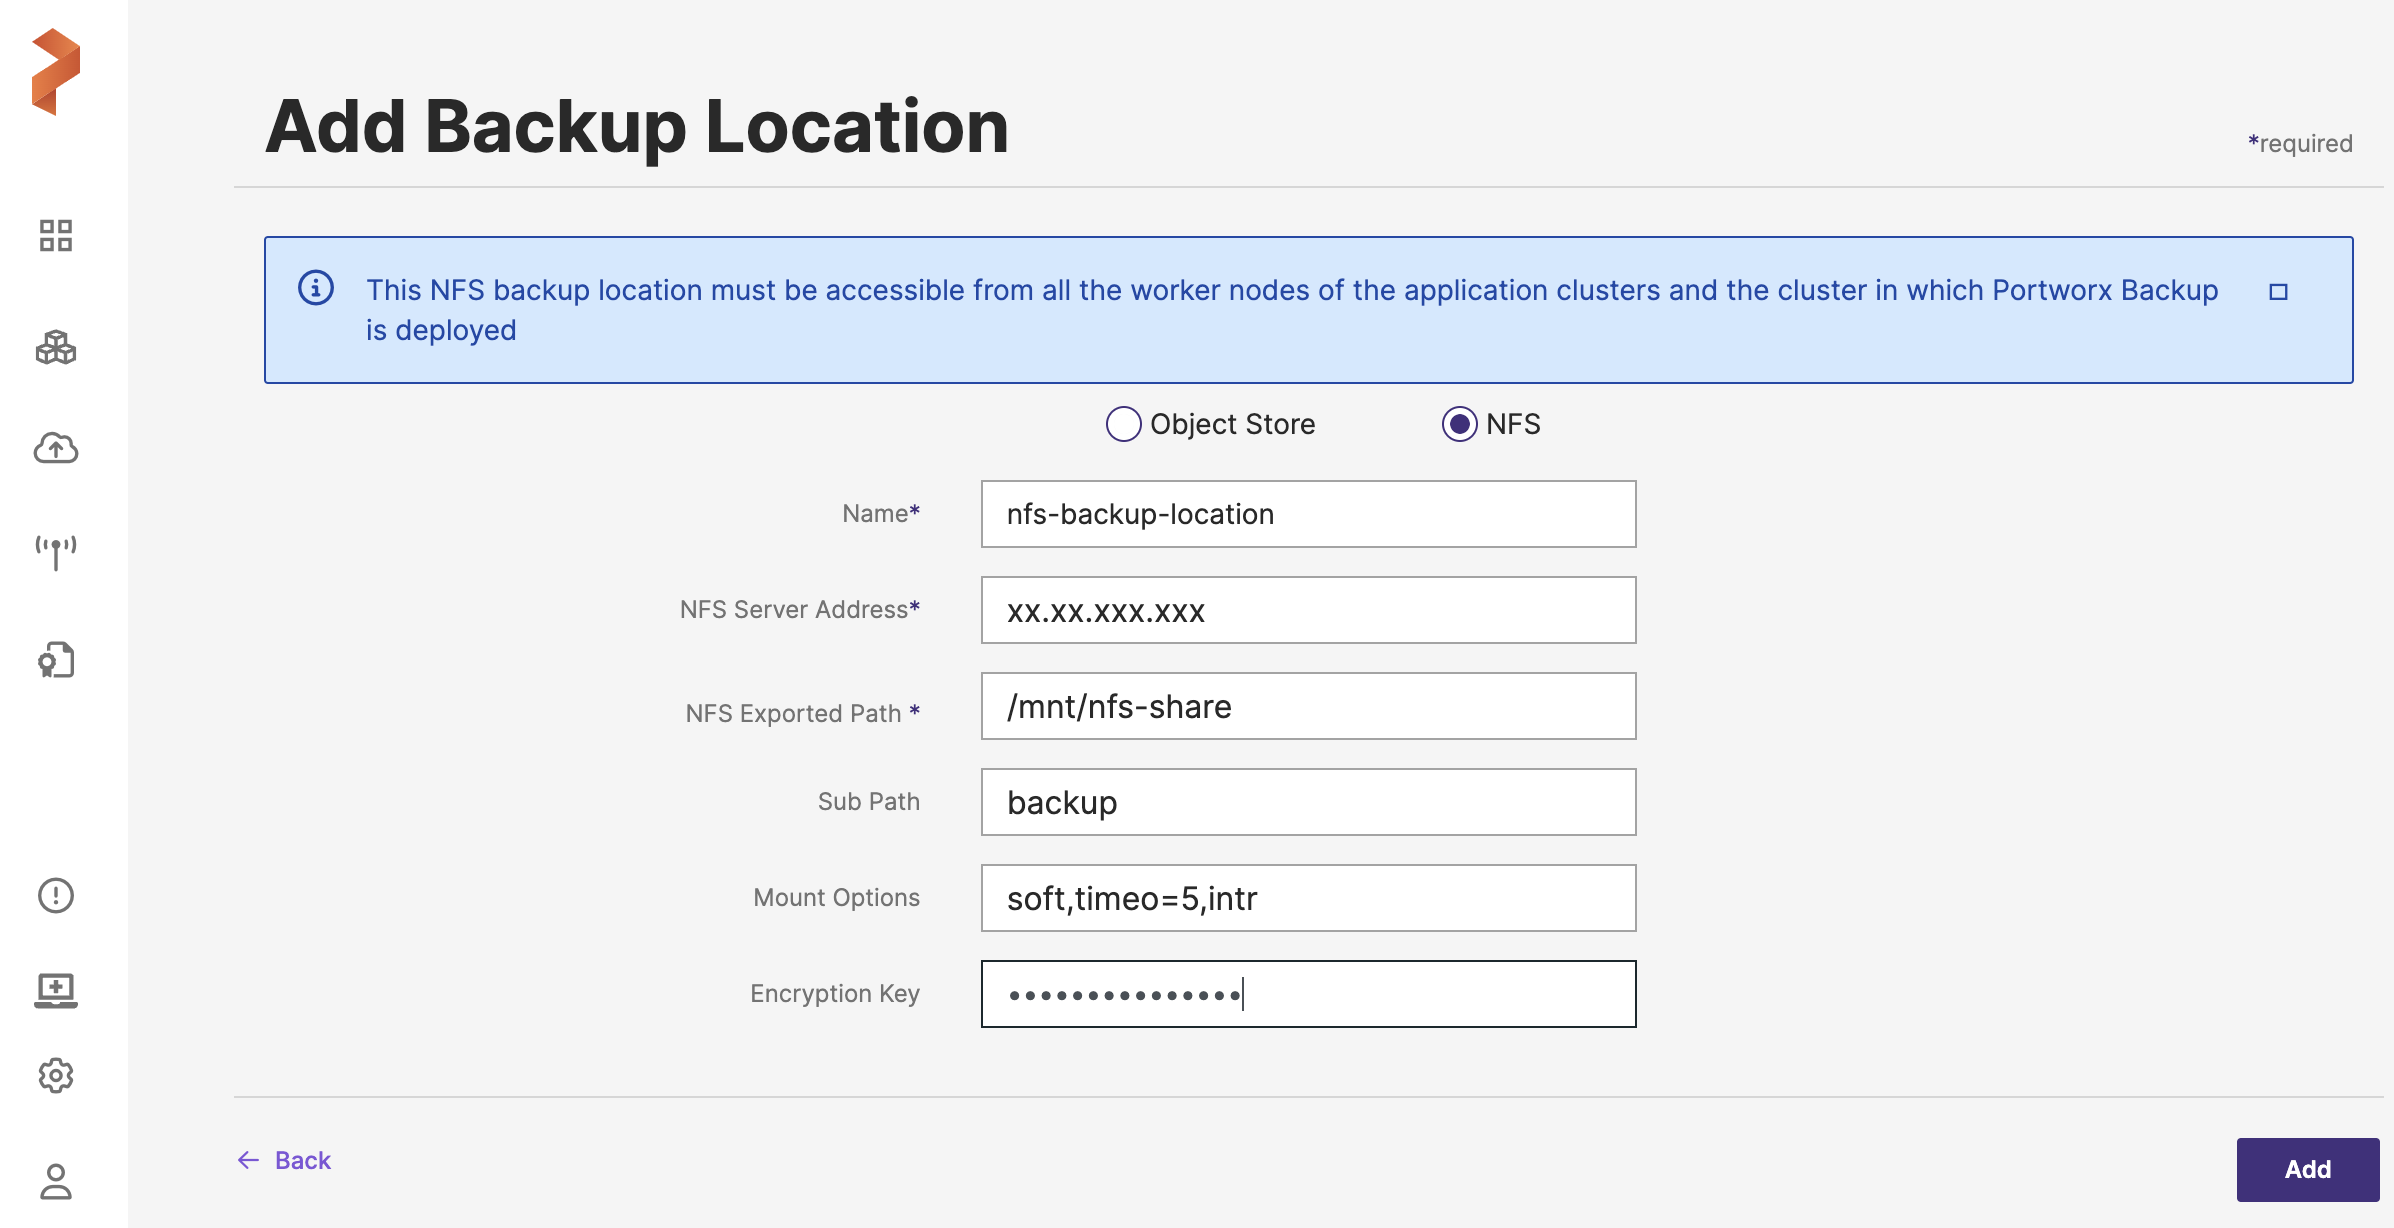Image resolution: width=2394 pixels, height=1228 pixels.
Task: Click the info icon in banner
Action: (x=316, y=288)
